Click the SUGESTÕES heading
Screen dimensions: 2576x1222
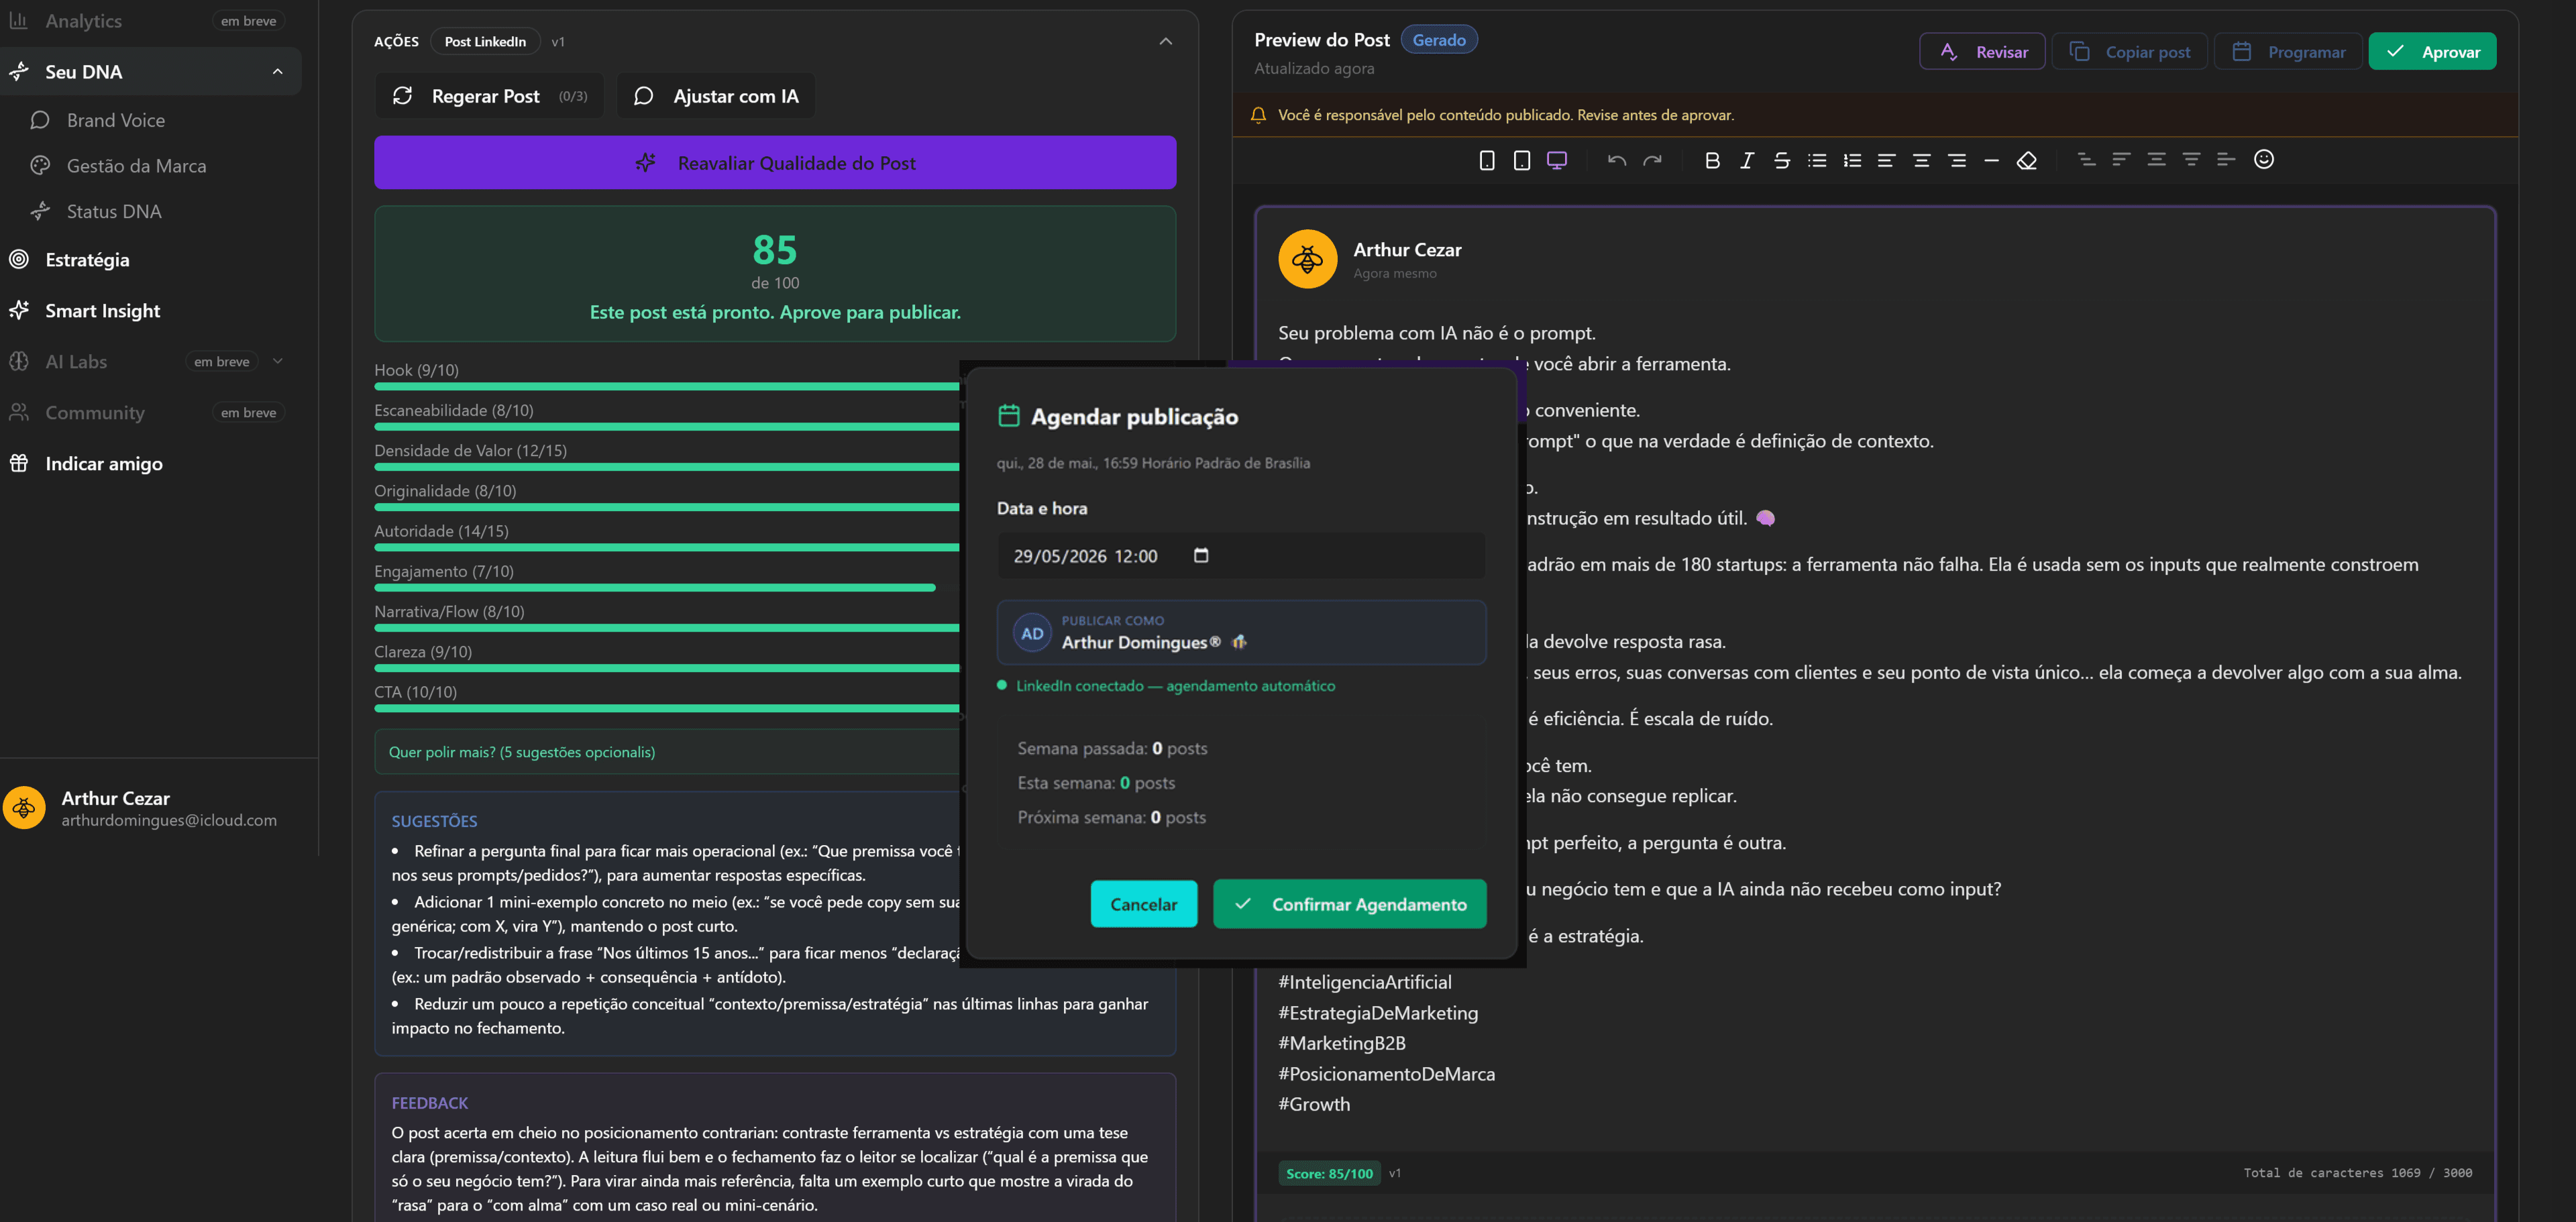point(434,821)
